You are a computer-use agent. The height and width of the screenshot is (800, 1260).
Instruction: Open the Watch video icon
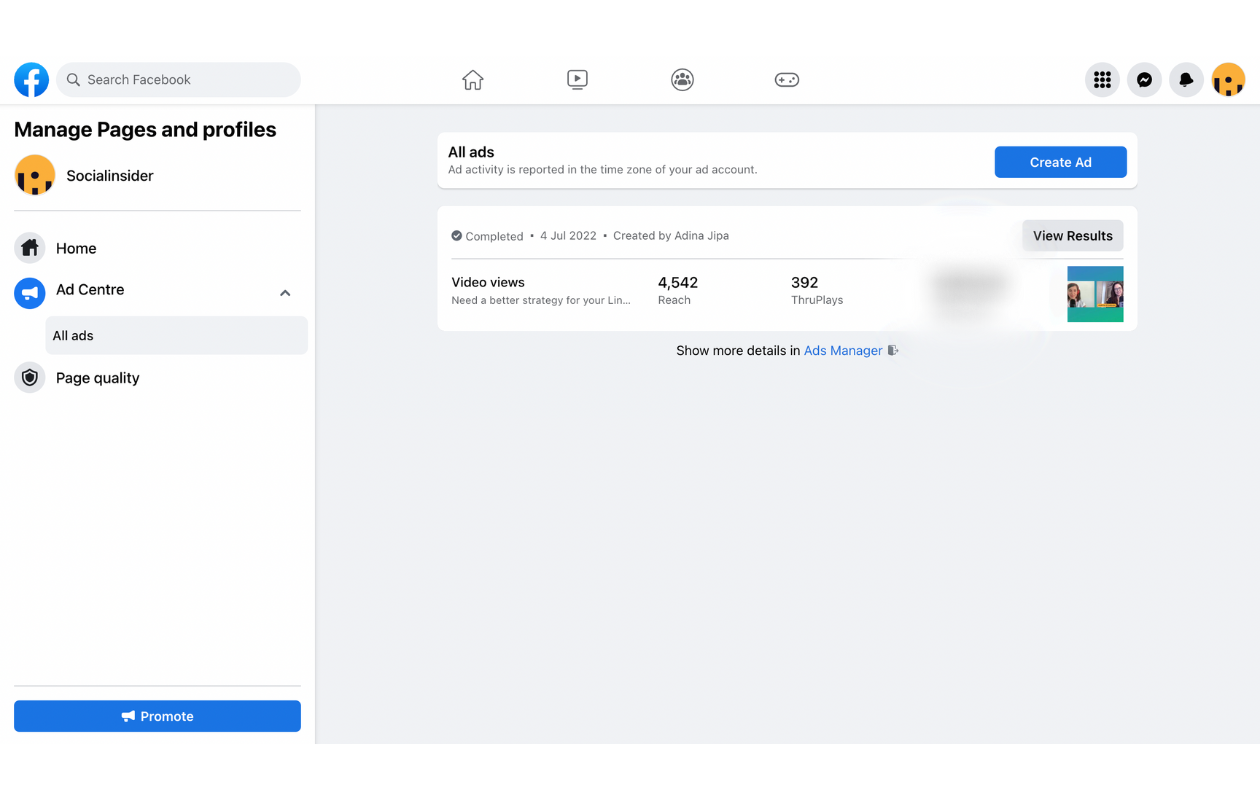tap(577, 80)
